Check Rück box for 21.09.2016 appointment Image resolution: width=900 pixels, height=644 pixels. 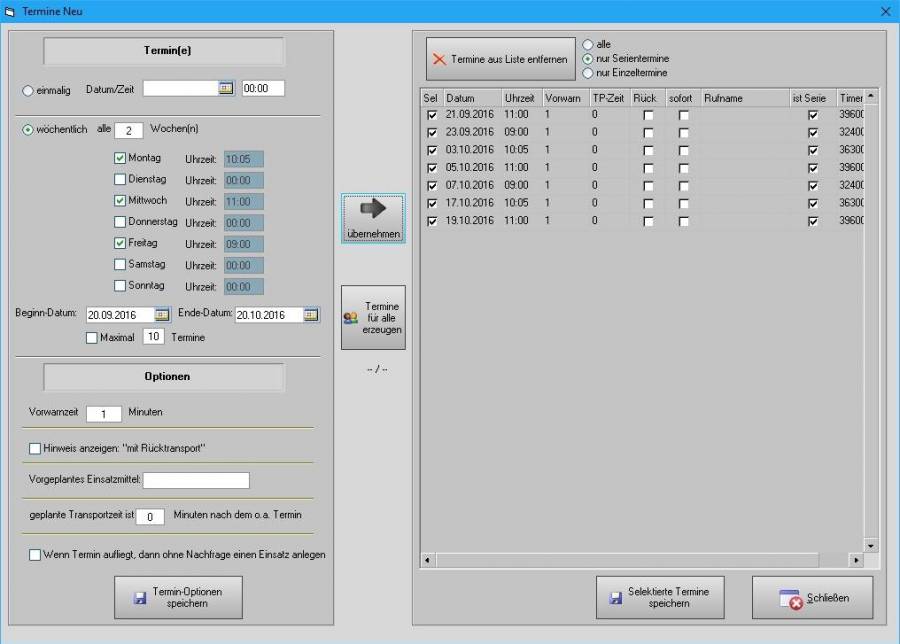(648, 116)
